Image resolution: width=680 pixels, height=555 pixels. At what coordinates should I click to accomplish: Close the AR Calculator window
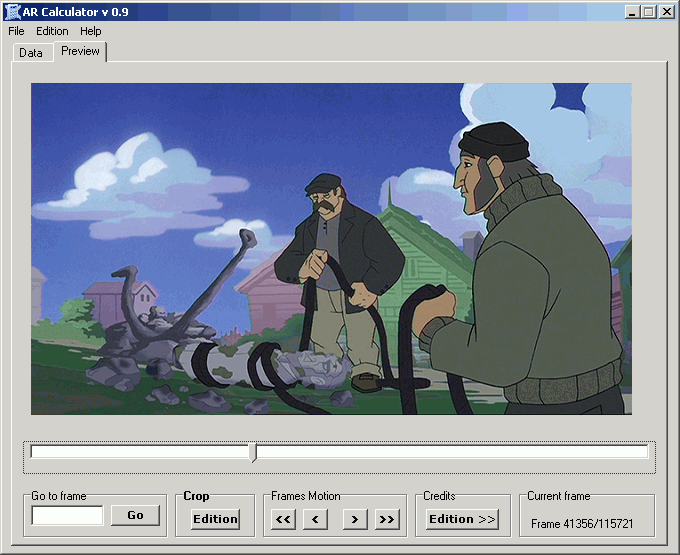[667, 12]
